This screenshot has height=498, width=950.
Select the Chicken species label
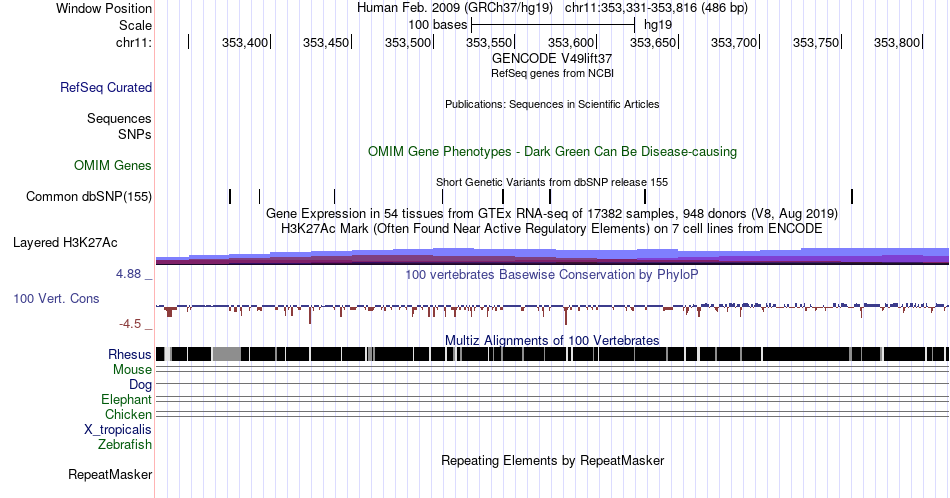128,414
